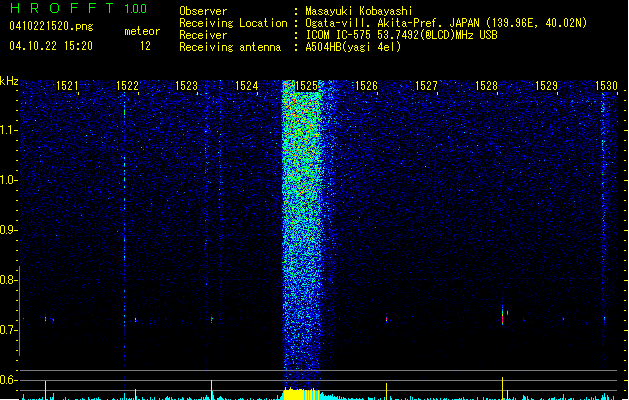The height and width of the screenshot is (400, 629).
Task: Click the 1529 time axis label
Action: [x=546, y=86]
